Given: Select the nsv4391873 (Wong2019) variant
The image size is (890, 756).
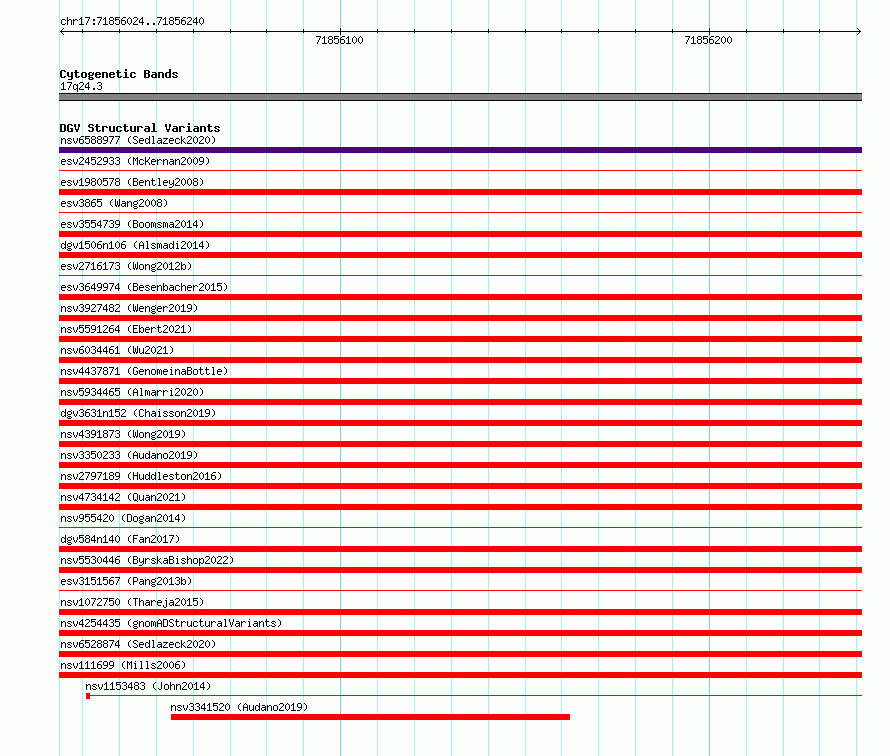Looking at the screenshot, I should [123, 434].
